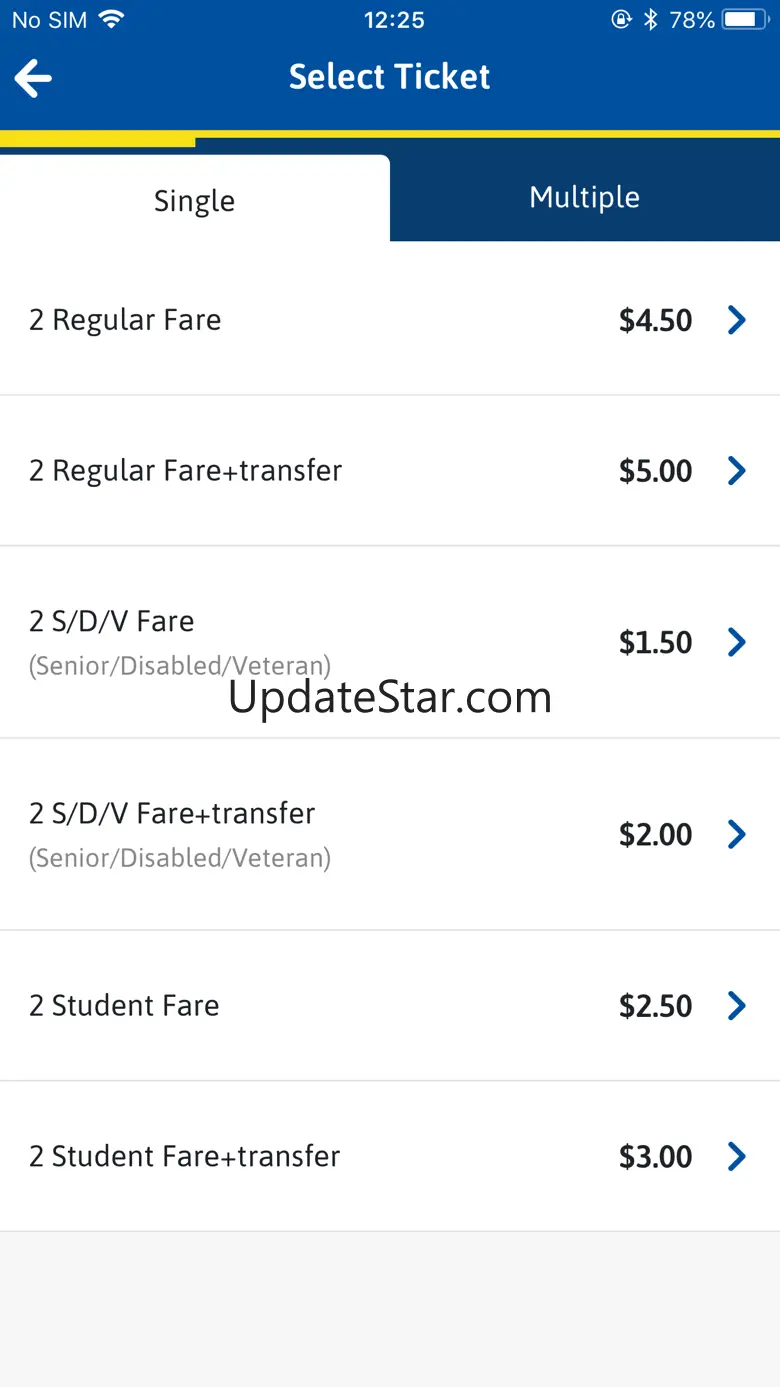Viewport: 780px width, 1387px height.
Task: Tap chevron for $3.00 Student Fare+transfer
Action: [737, 1157]
